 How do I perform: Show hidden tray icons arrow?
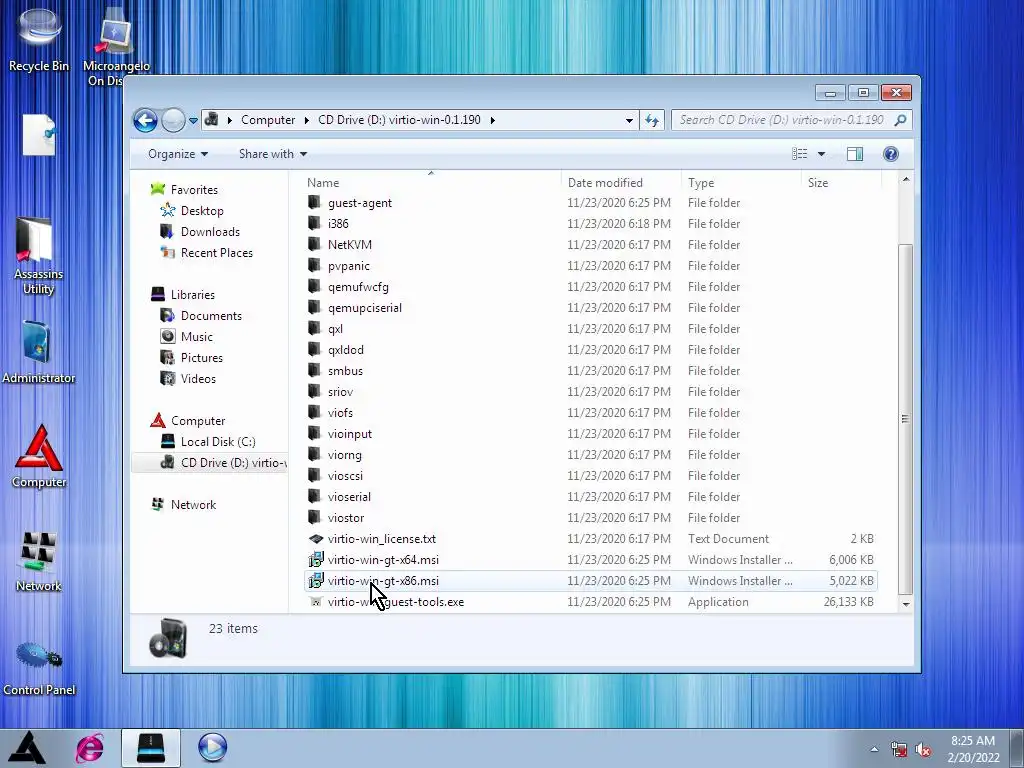874,750
